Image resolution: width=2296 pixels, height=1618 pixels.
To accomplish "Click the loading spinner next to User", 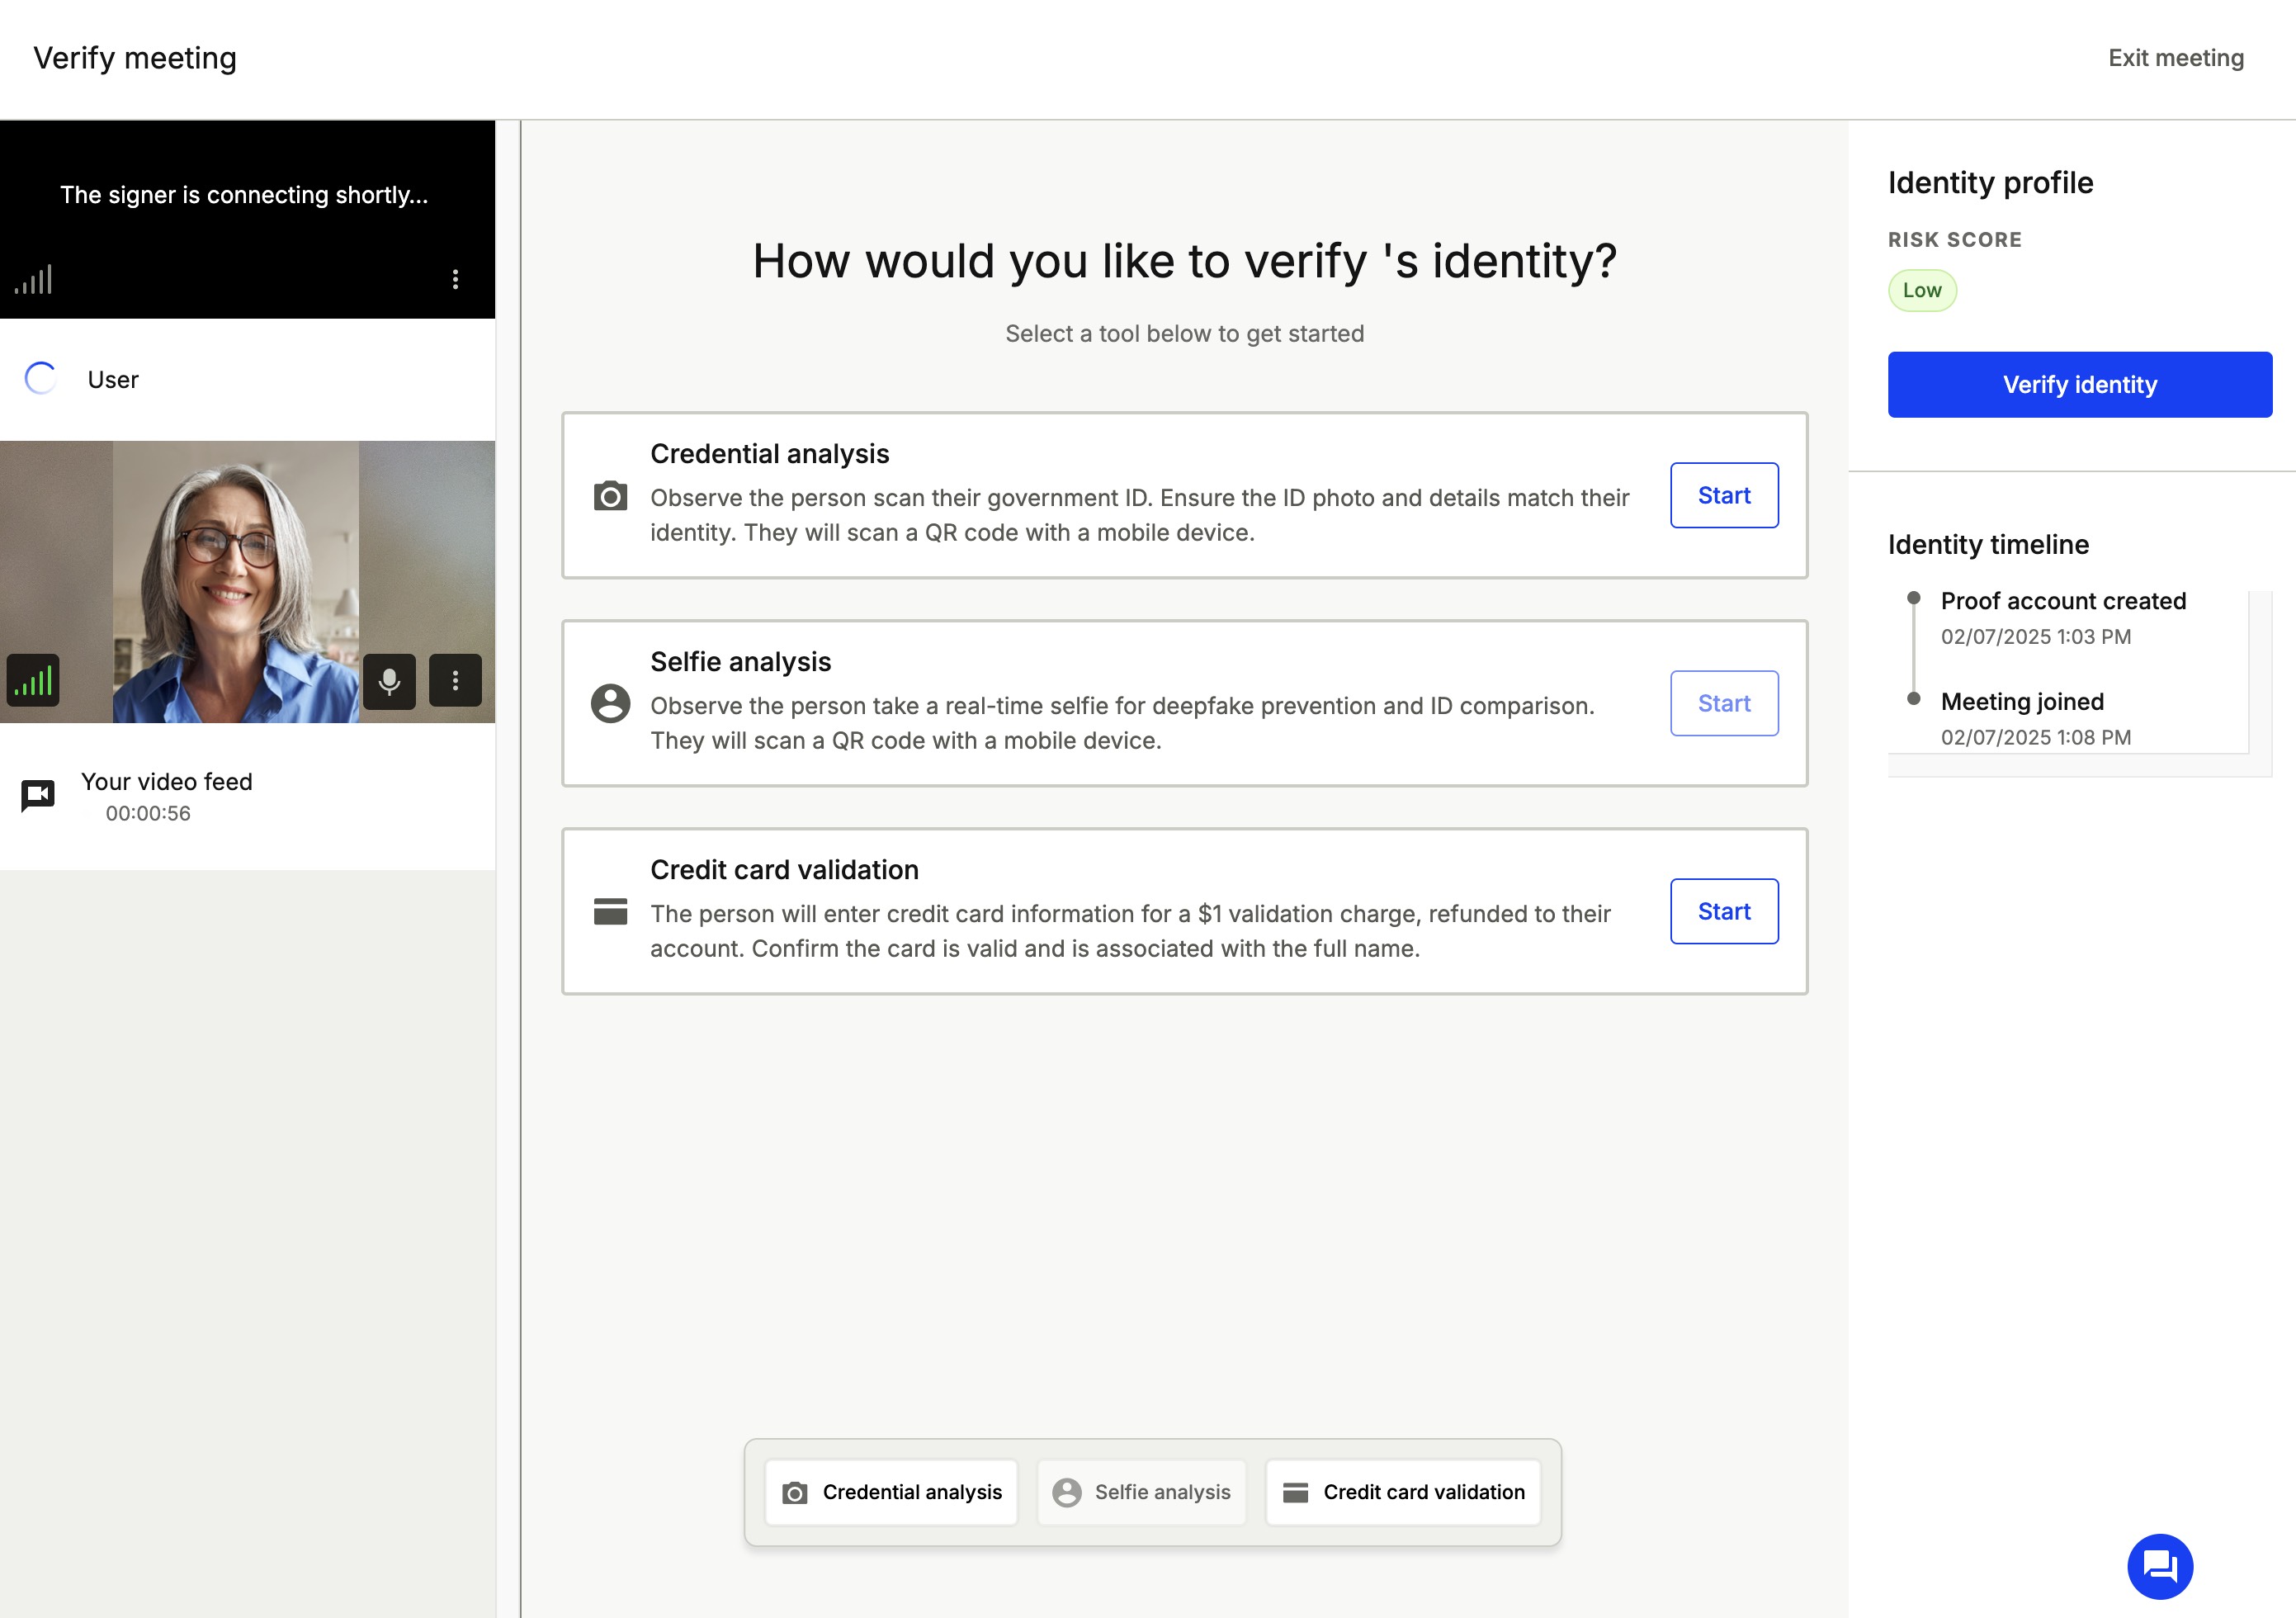I will coord(41,379).
